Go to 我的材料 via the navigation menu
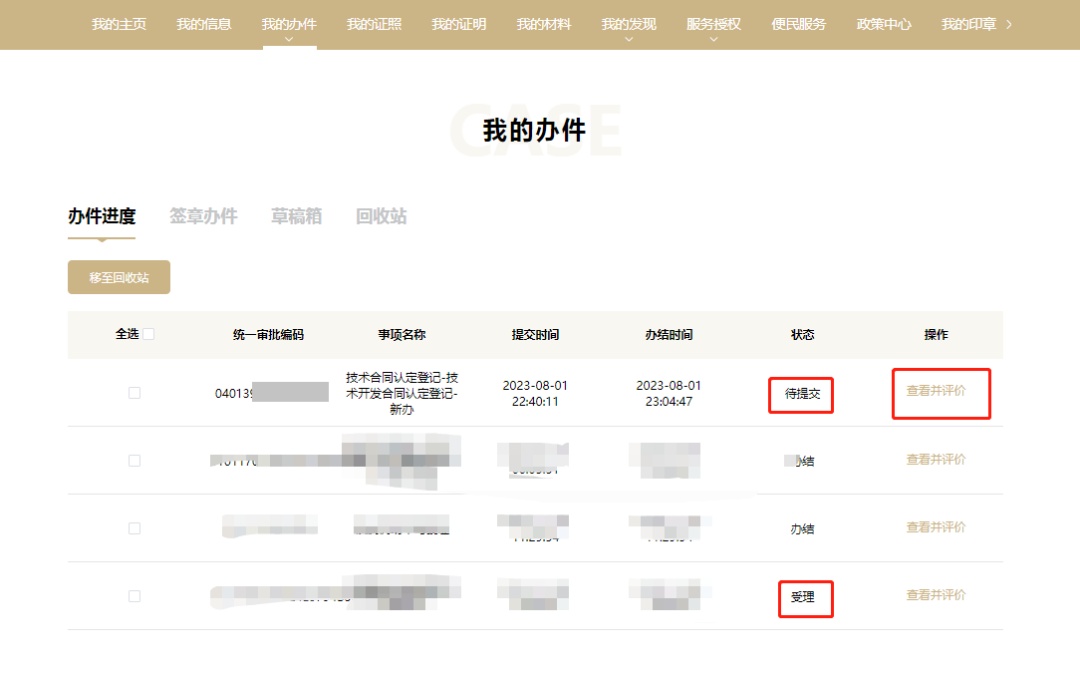Screen dimensions: 1080x673 [544, 24]
